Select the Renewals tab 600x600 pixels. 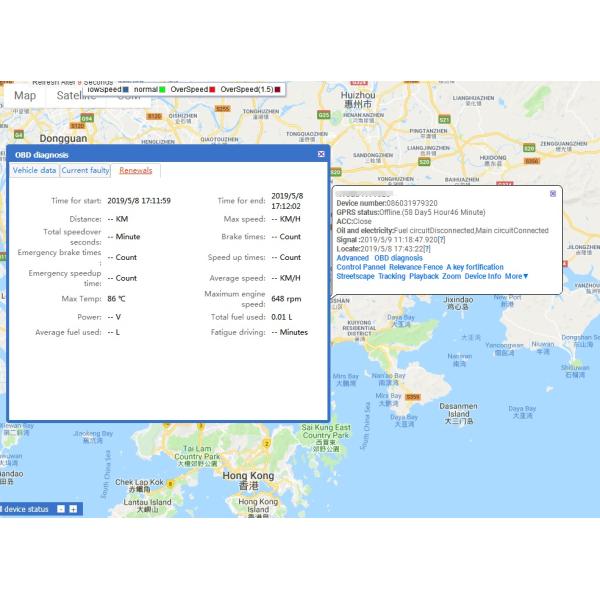pos(135,171)
